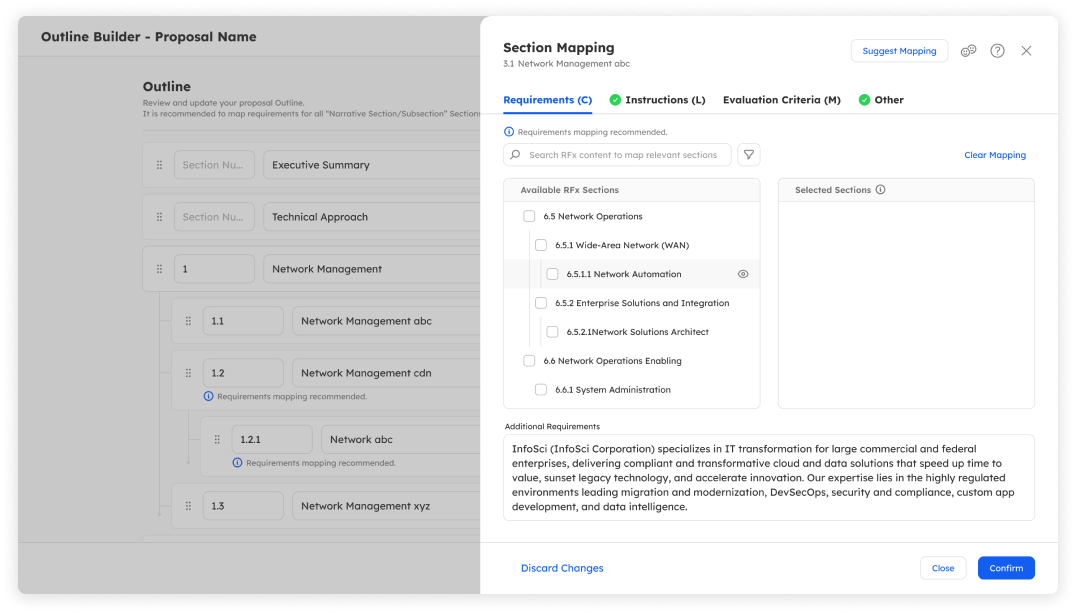Click the drag handle beside Technical Approach

click(159, 217)
